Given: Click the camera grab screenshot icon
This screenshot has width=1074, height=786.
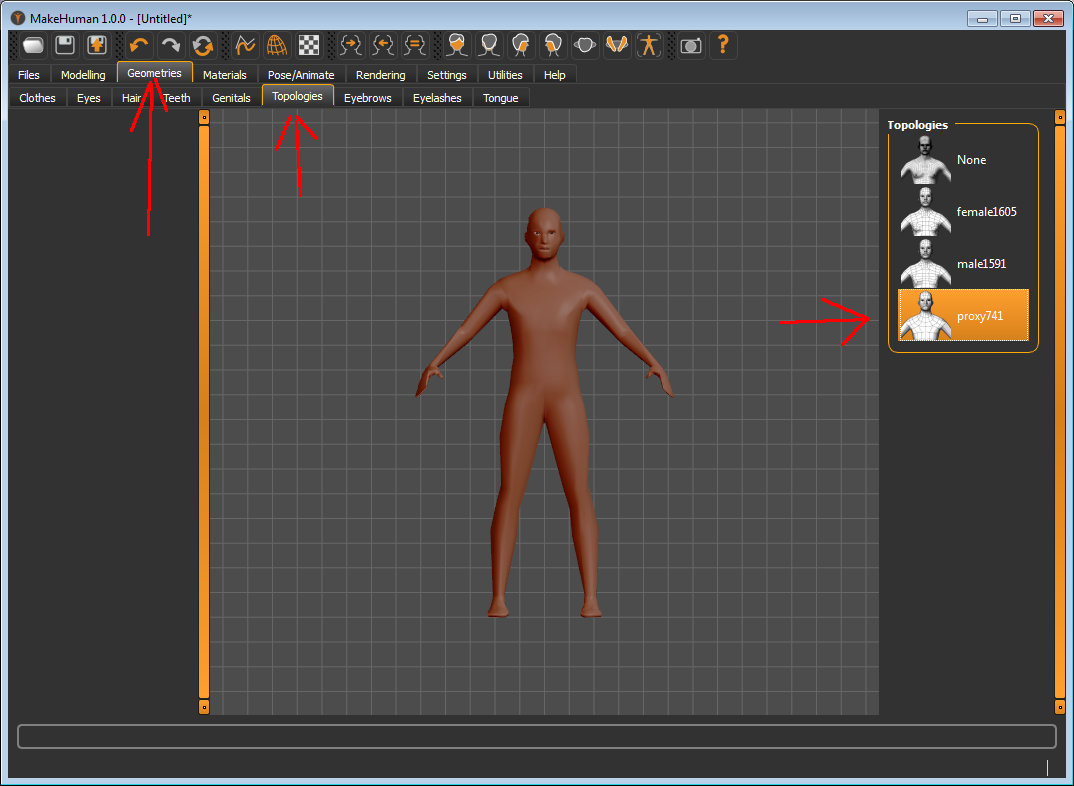Looking at the screenshot, I should coord(690,45).
